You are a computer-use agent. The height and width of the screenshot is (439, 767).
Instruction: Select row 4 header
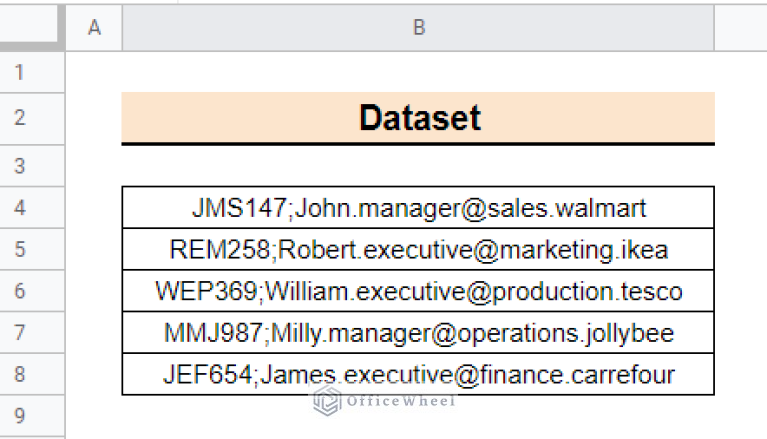click(x=32, y=208)
